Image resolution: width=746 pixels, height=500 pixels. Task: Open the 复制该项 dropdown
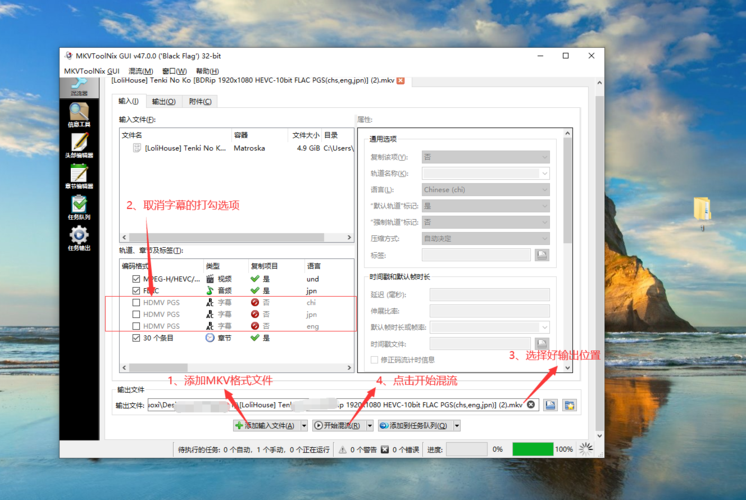(485, 157)
